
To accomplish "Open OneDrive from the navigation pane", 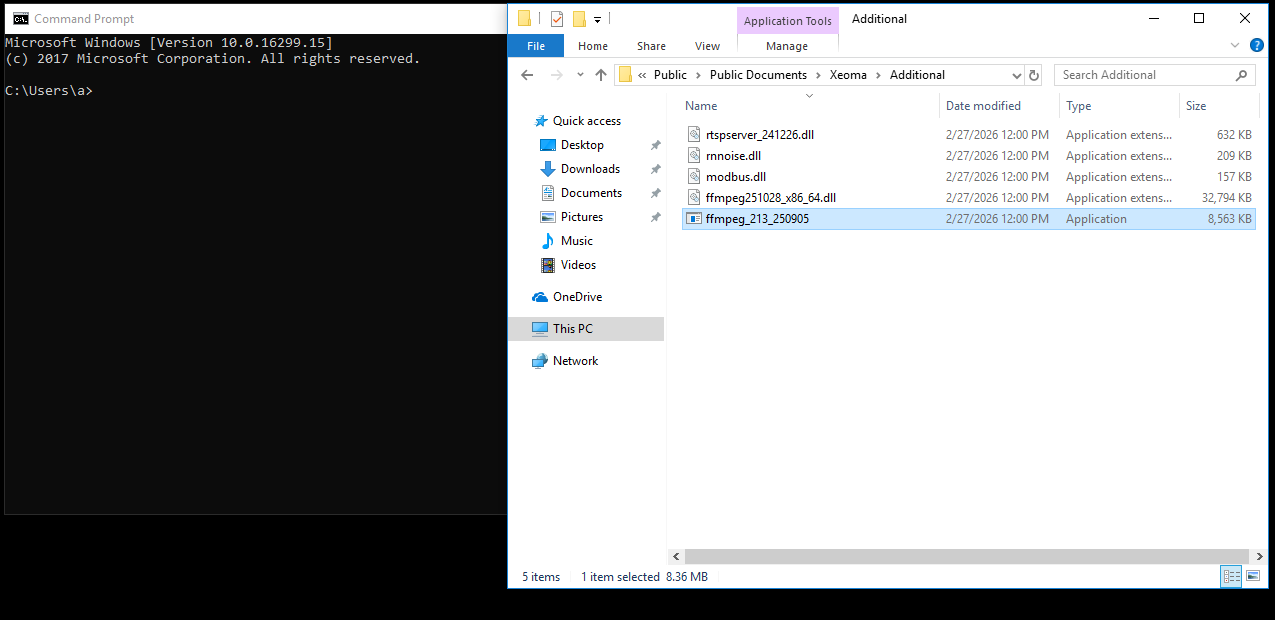I will [577, 296].
